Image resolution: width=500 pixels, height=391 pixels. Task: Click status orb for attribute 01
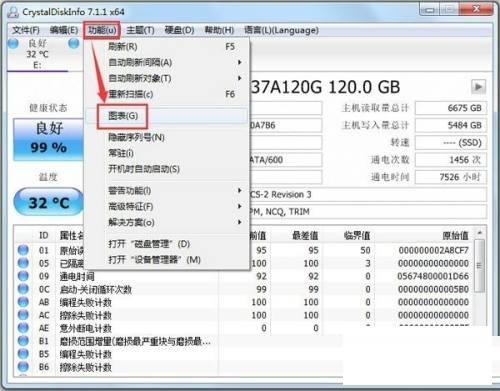[x=23, y=250]
